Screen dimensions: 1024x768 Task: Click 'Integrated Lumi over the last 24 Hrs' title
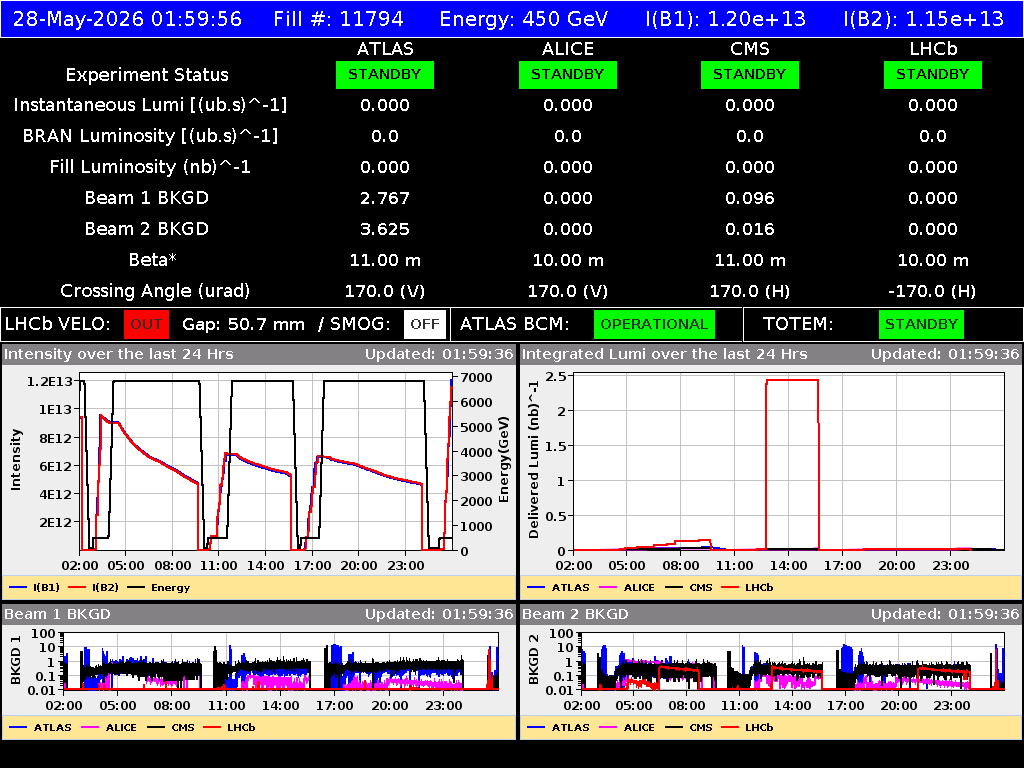[664, 355]
